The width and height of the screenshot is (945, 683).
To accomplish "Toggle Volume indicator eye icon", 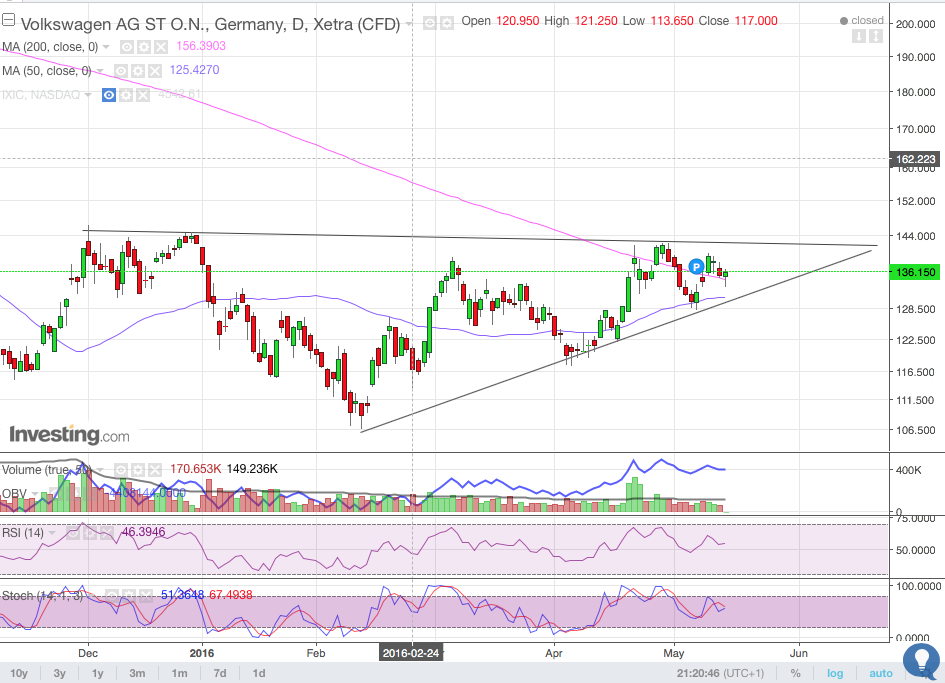I will pos(121,470).
